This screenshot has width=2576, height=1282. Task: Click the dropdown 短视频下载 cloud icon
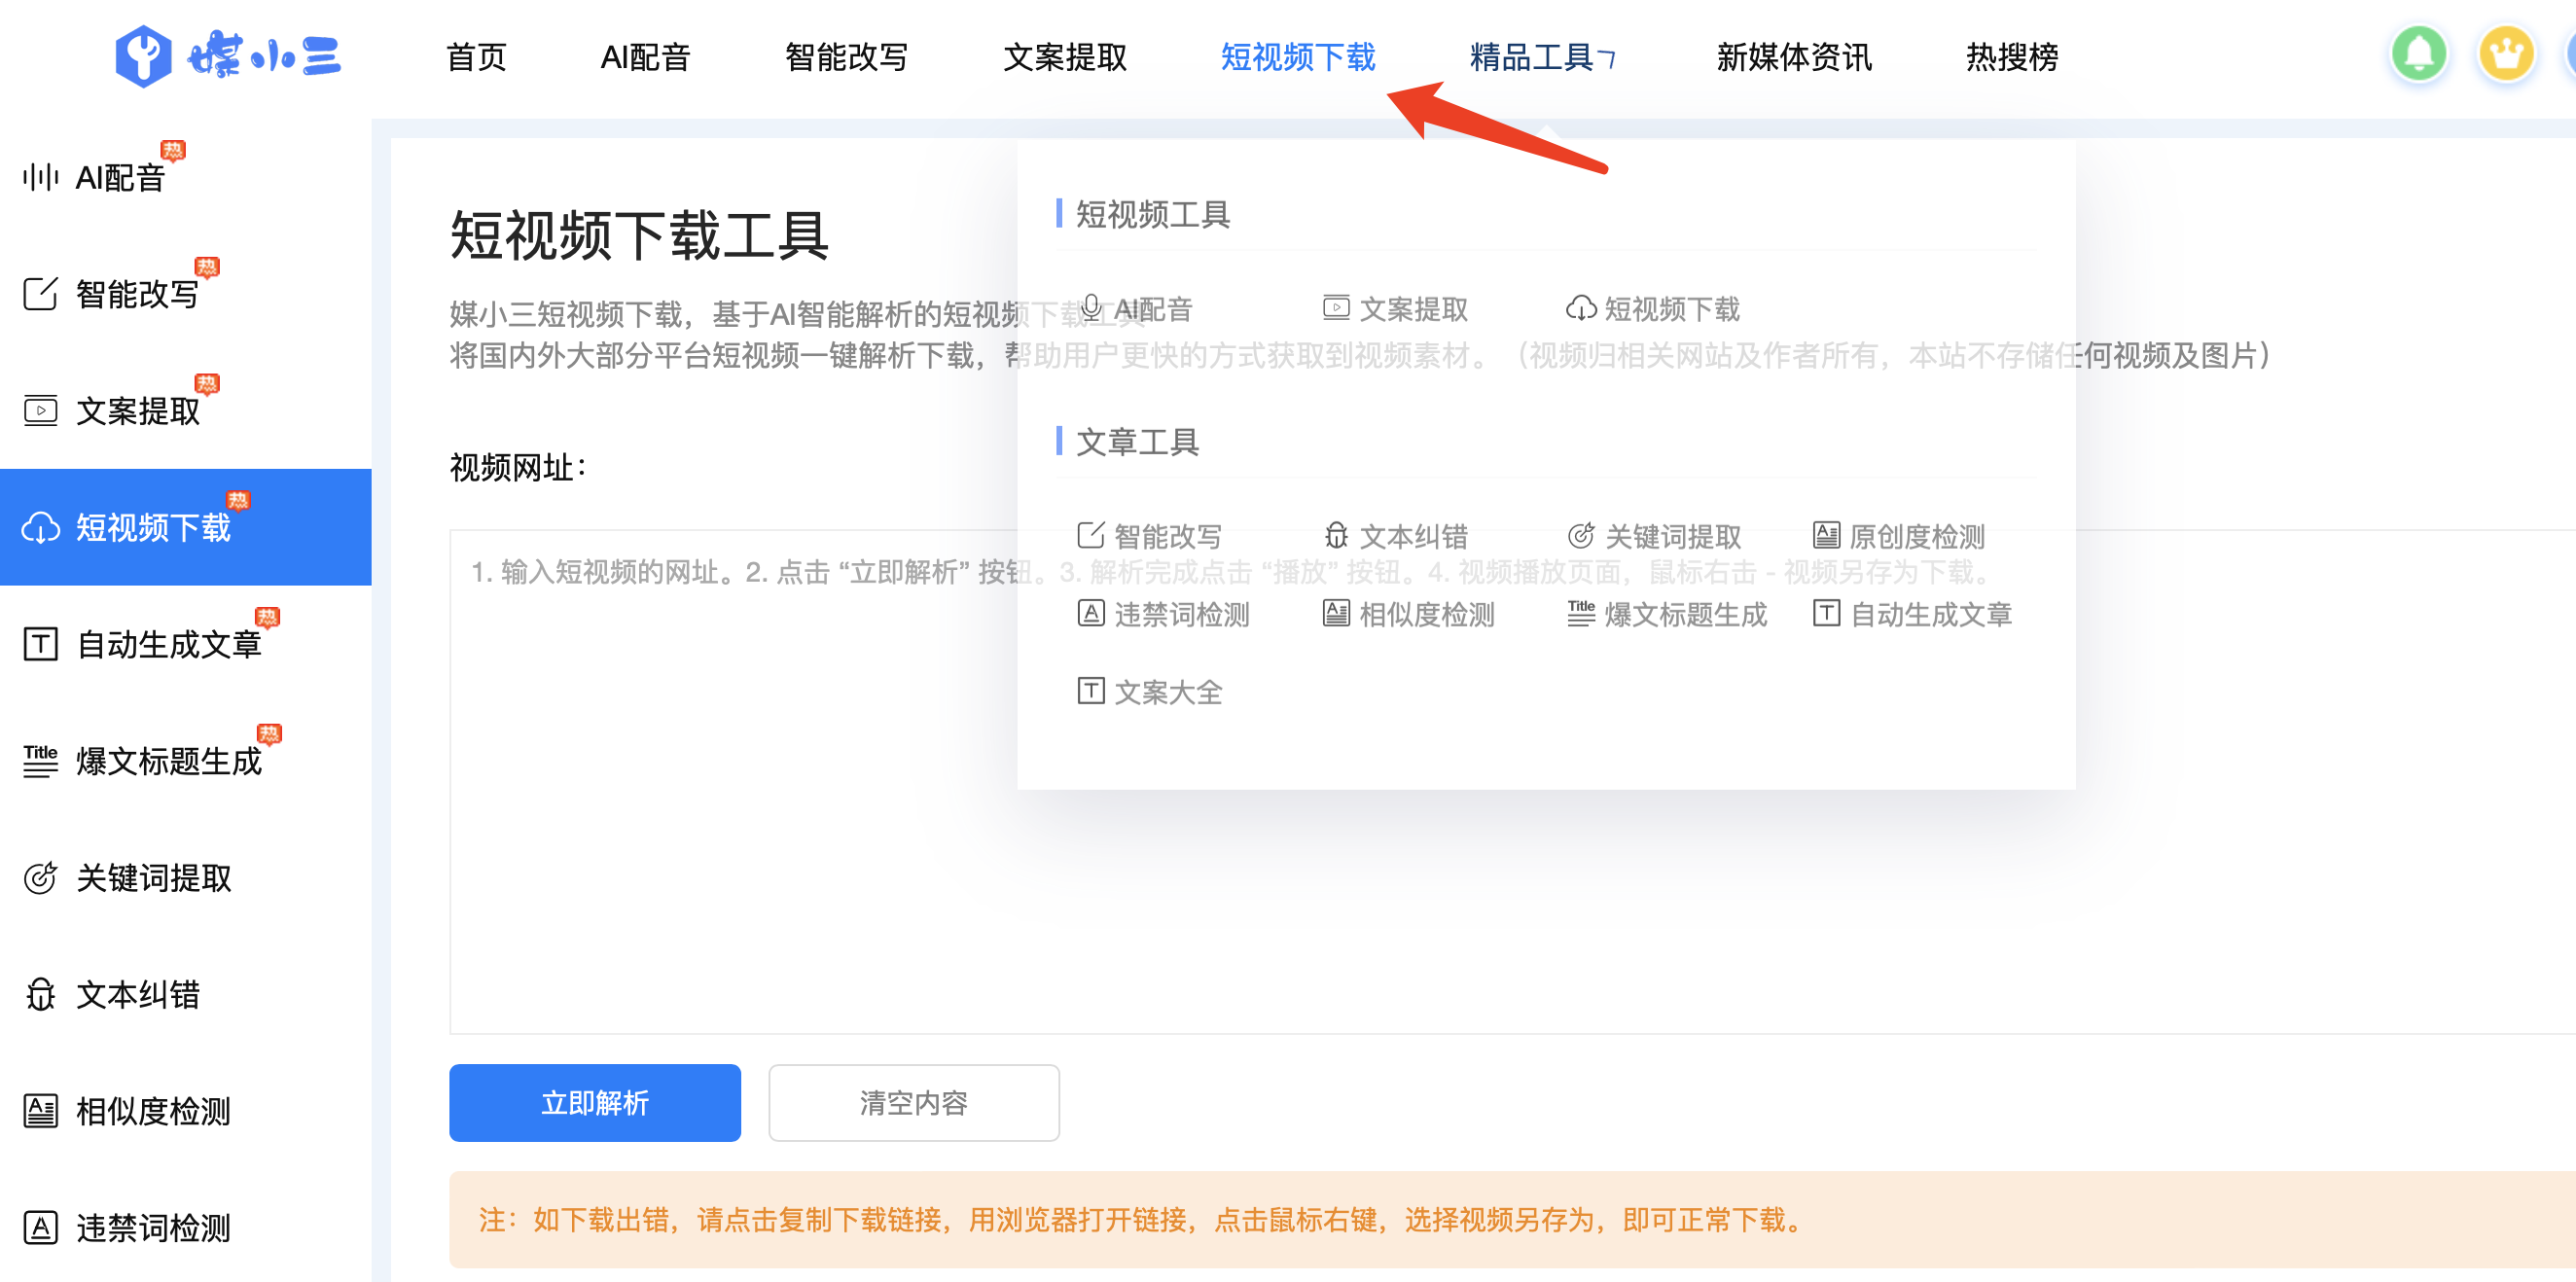pos(1581,309)
